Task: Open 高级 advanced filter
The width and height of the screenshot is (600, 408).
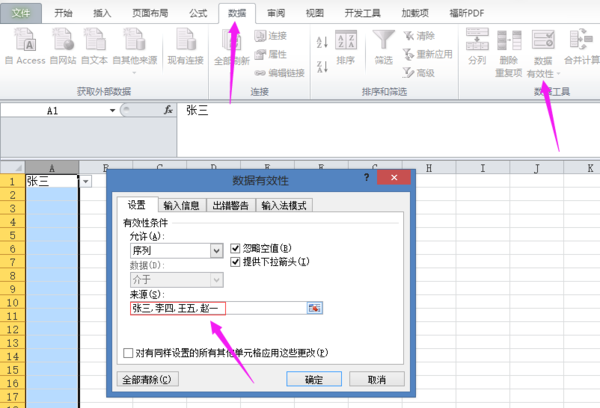Action: tap(419, 73)
